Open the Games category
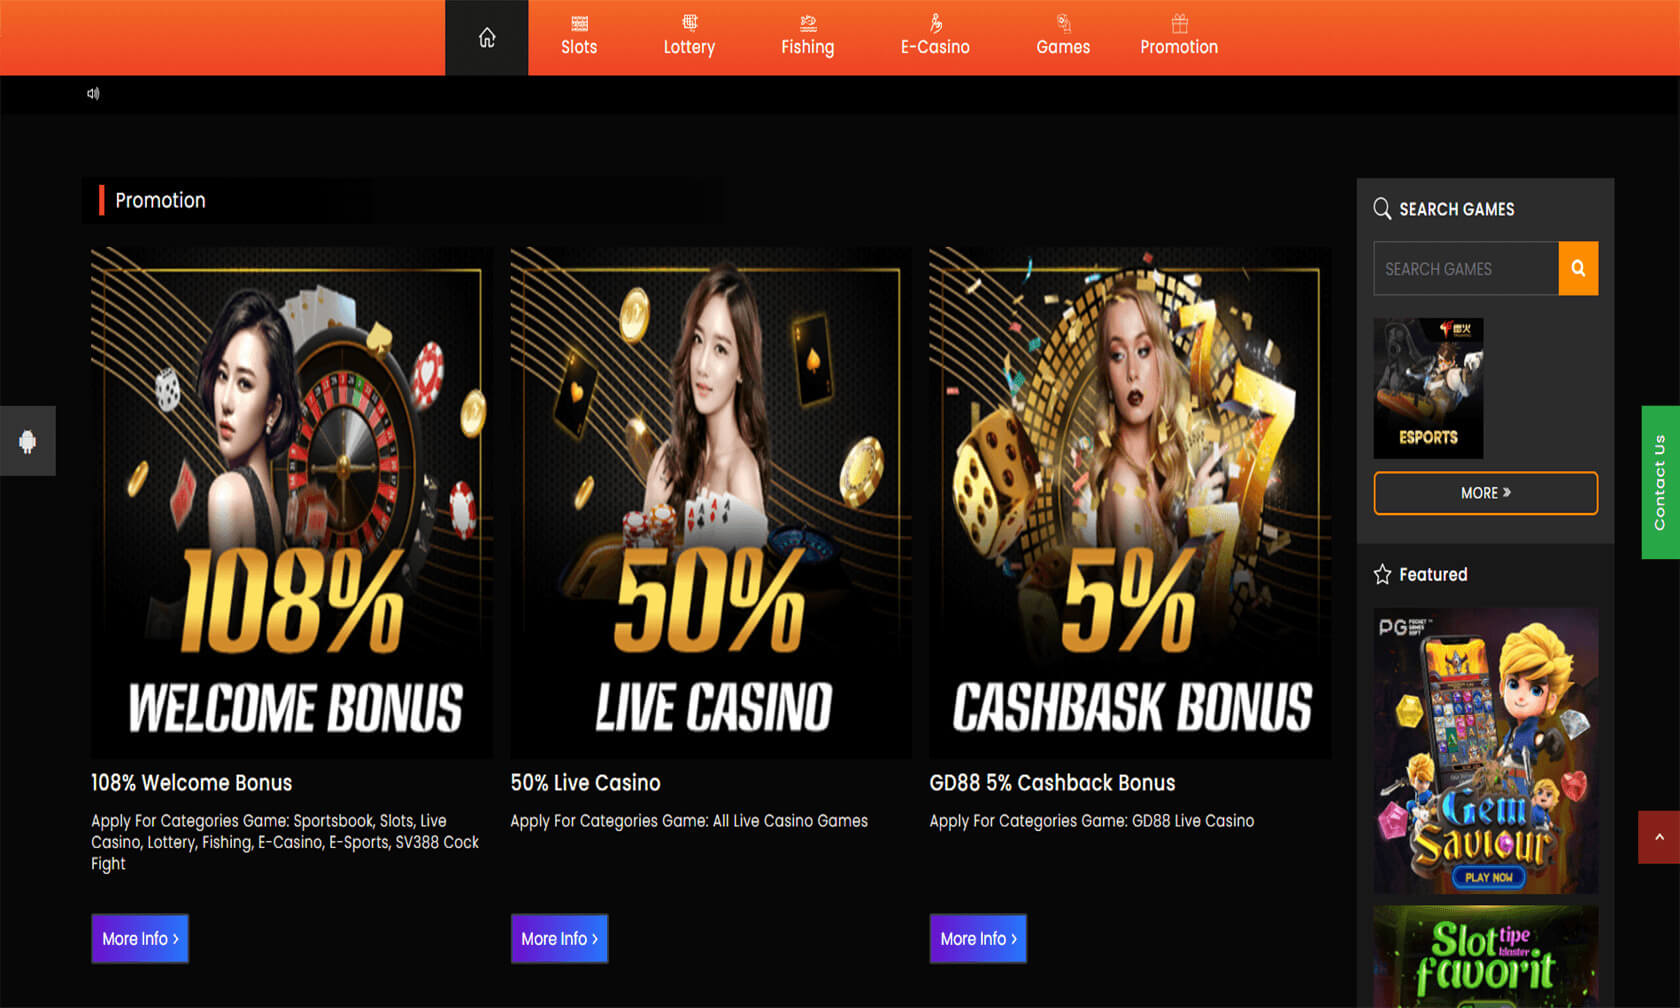Screen dimensions: 1680x1008 1063,37
